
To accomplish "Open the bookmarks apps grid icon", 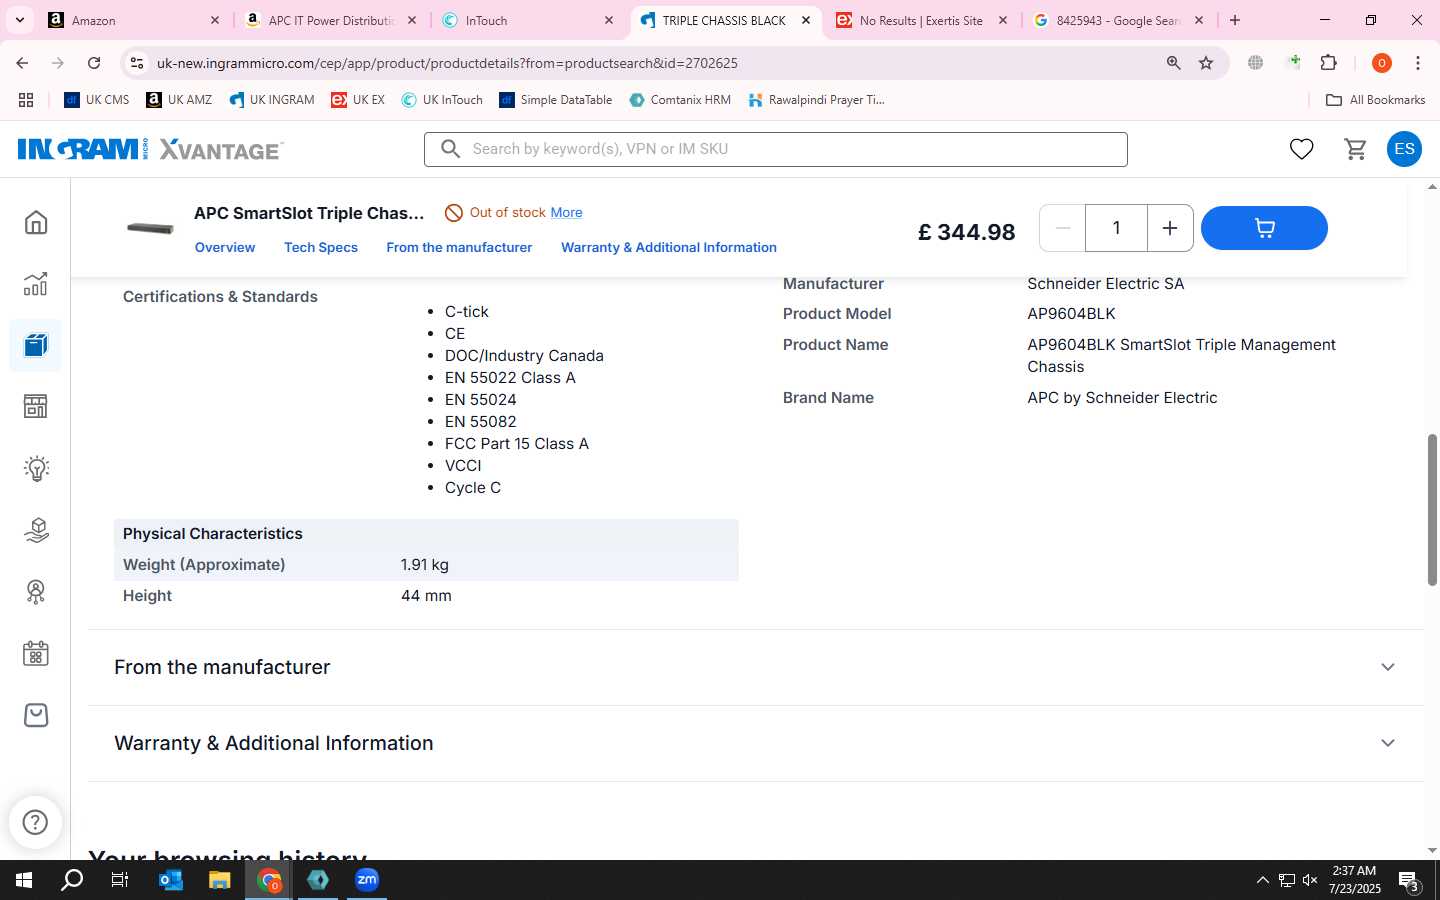I will (x=26, y=100).
